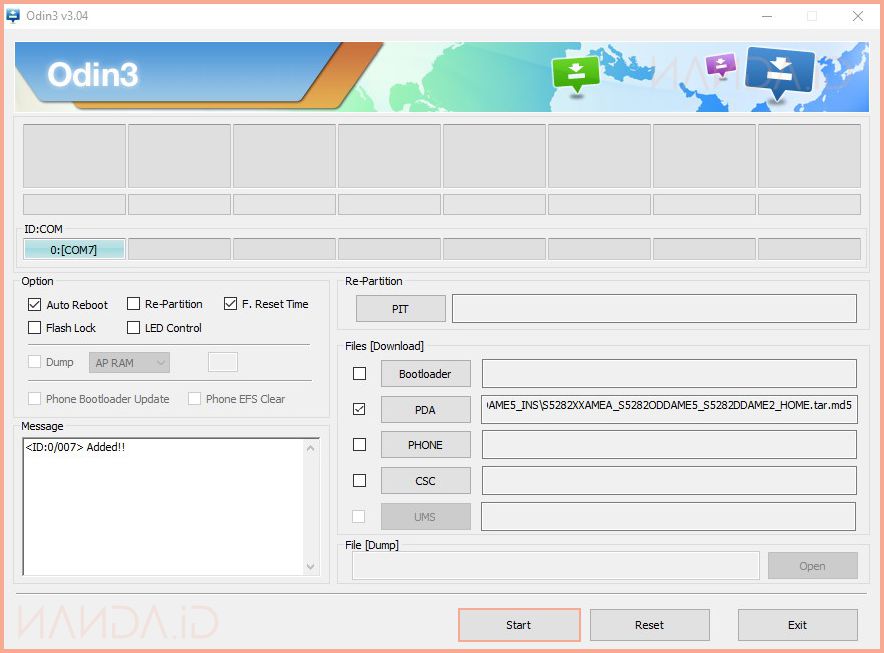Select the 0:[COM7] port indicator

coord(74,249)
